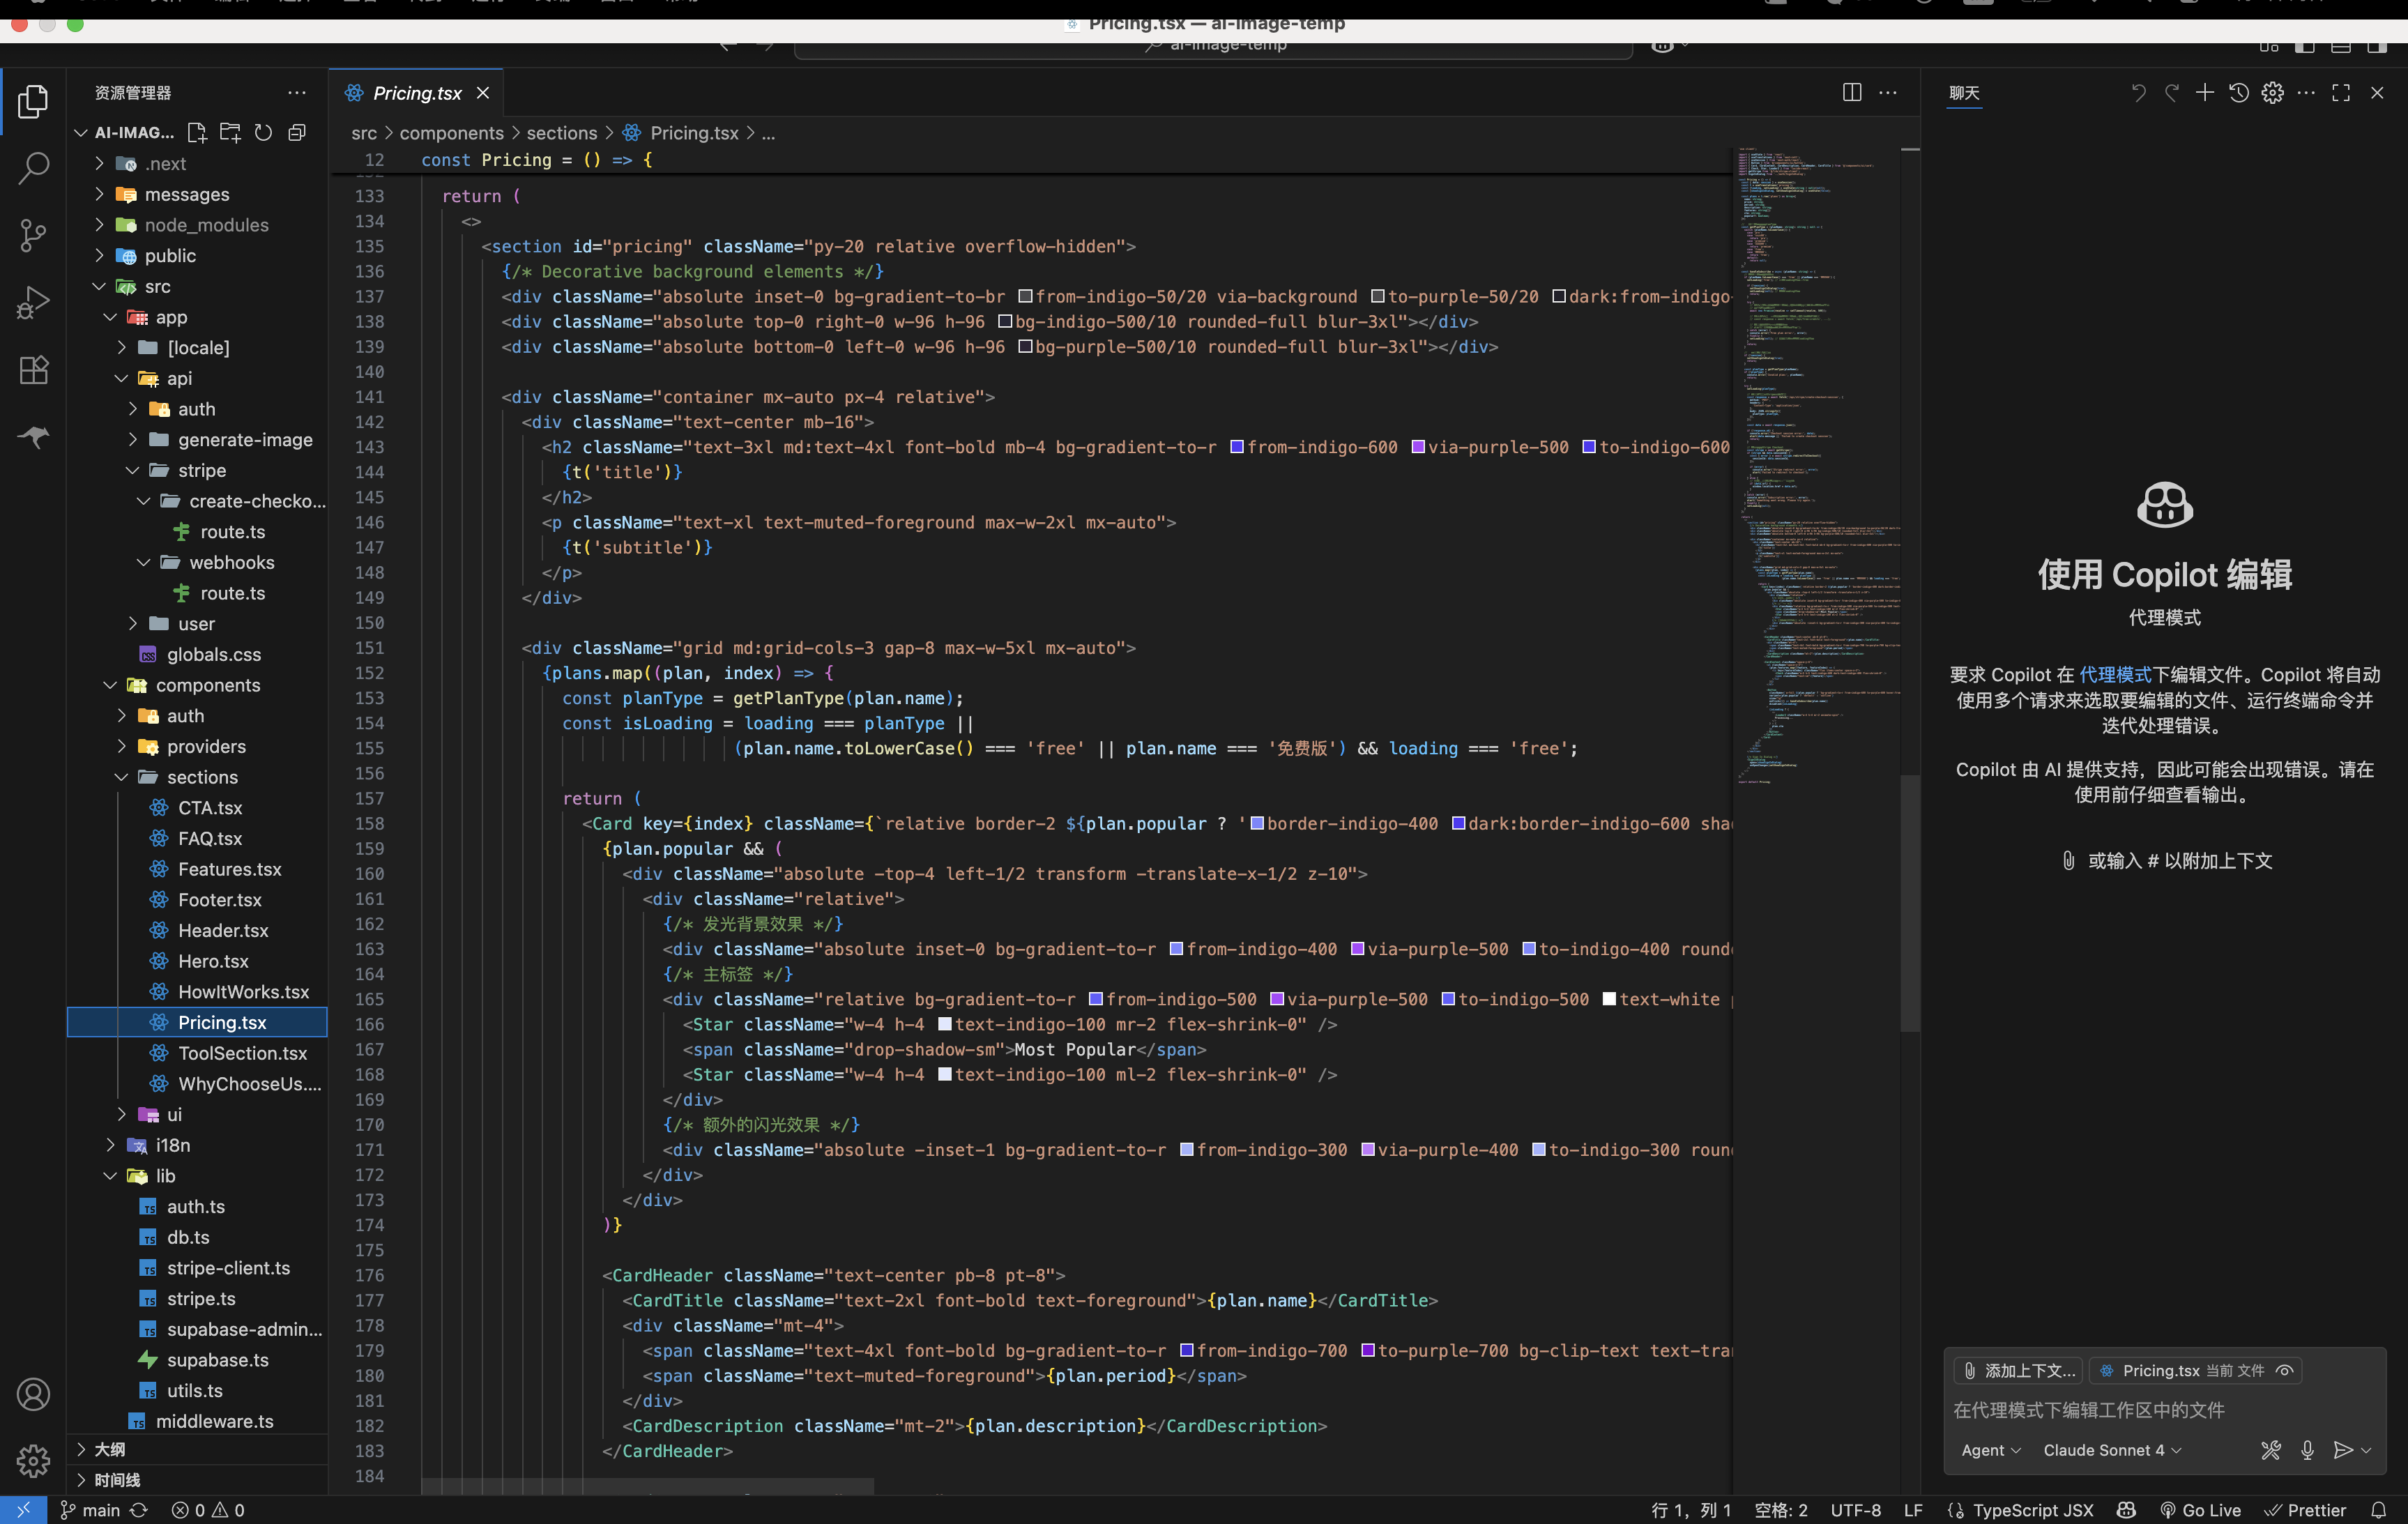Collapse all folders in explorer
The image size is (2408, 1524).
click(x=297, y=132)
